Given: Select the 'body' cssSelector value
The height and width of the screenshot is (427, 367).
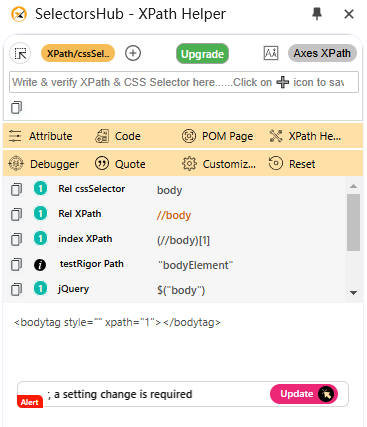Looking at the screenshot, I should (x=170, y=190).
